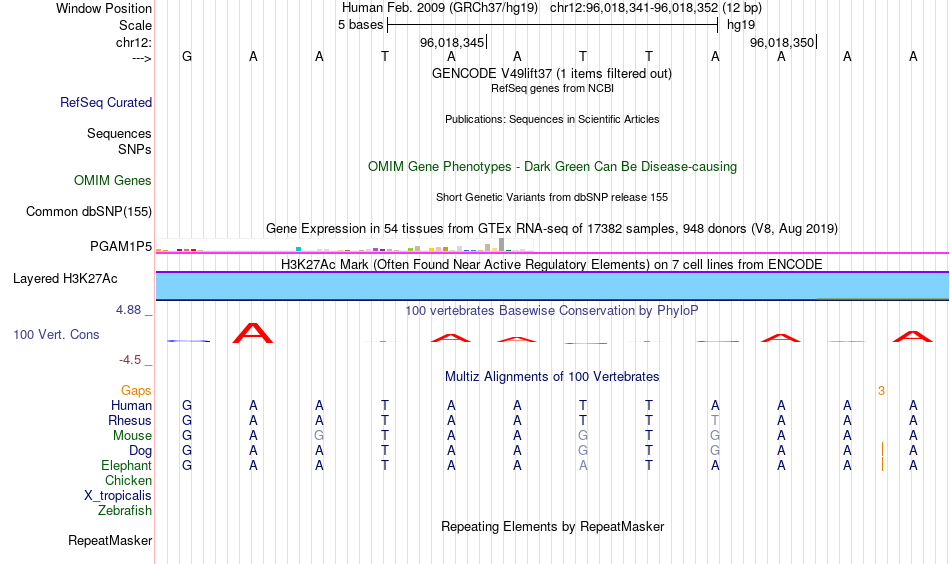Select the Dog alignment row label
The image size is (950, 564).
click(x=140, y=451)
